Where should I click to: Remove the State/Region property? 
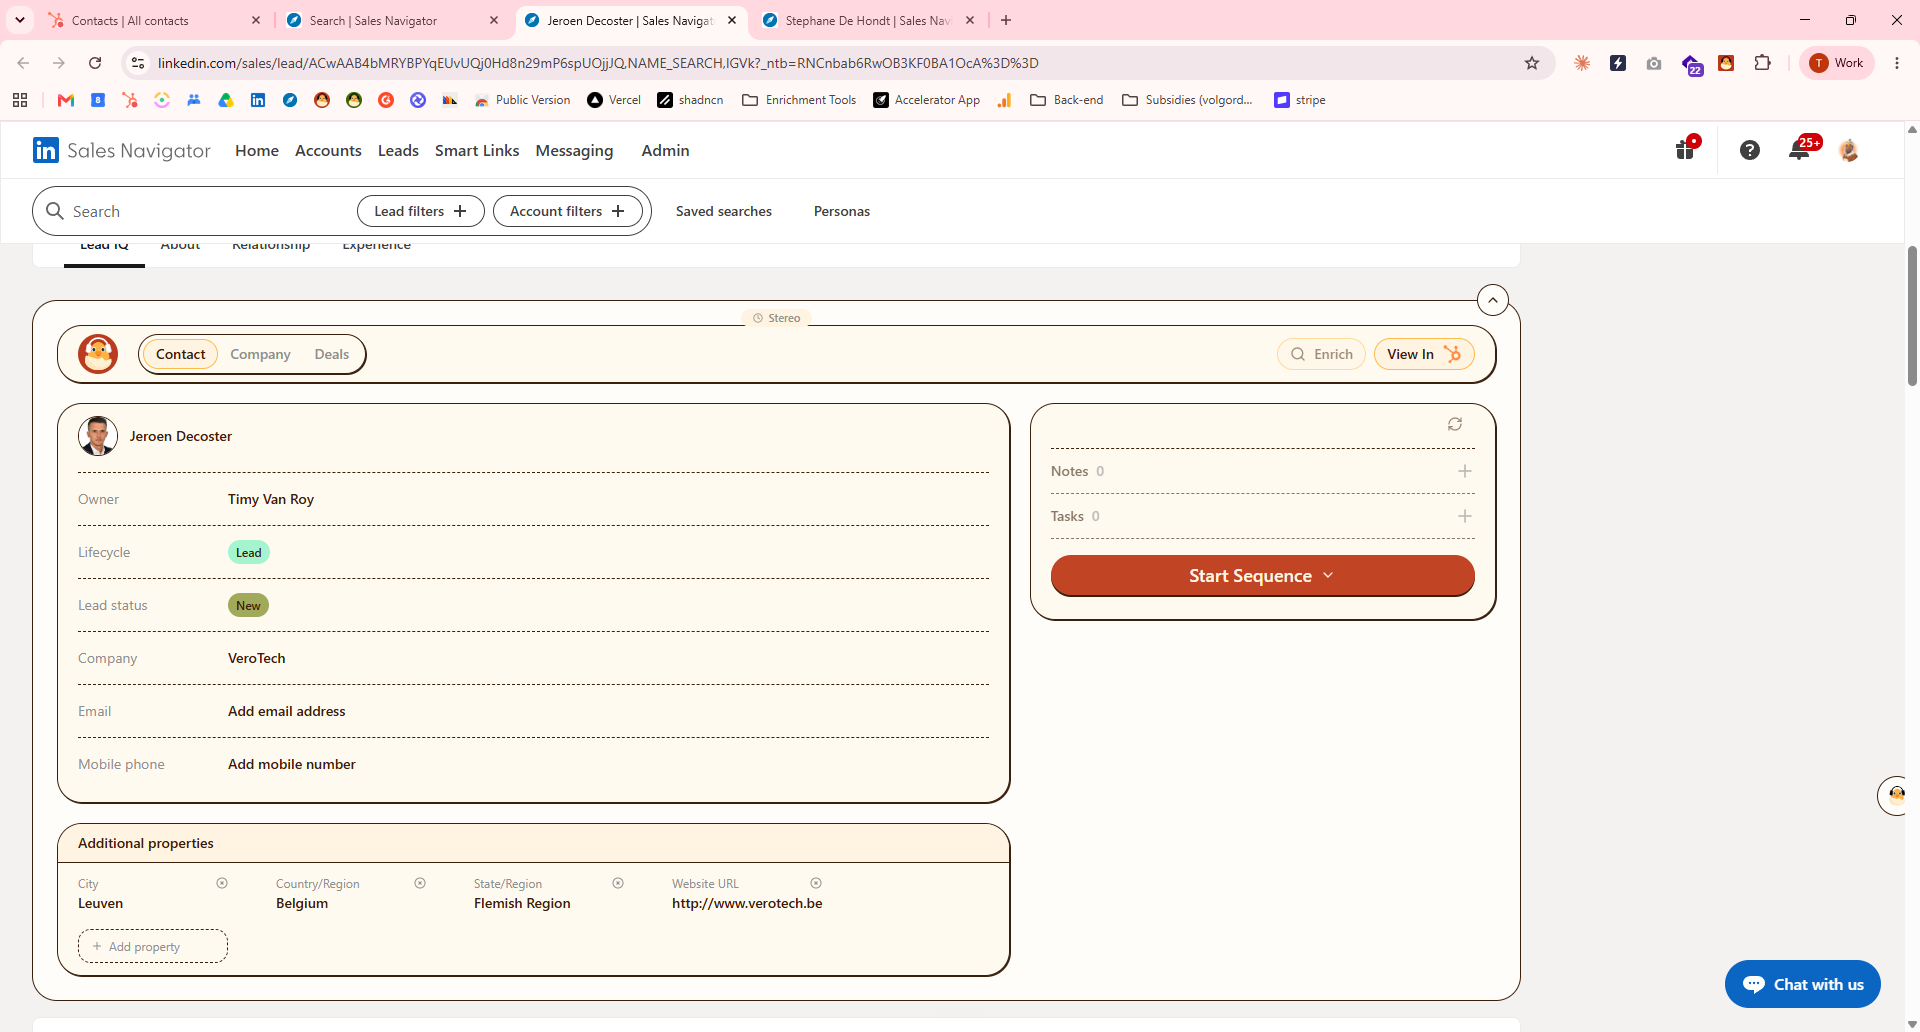[x=618, y=883]
